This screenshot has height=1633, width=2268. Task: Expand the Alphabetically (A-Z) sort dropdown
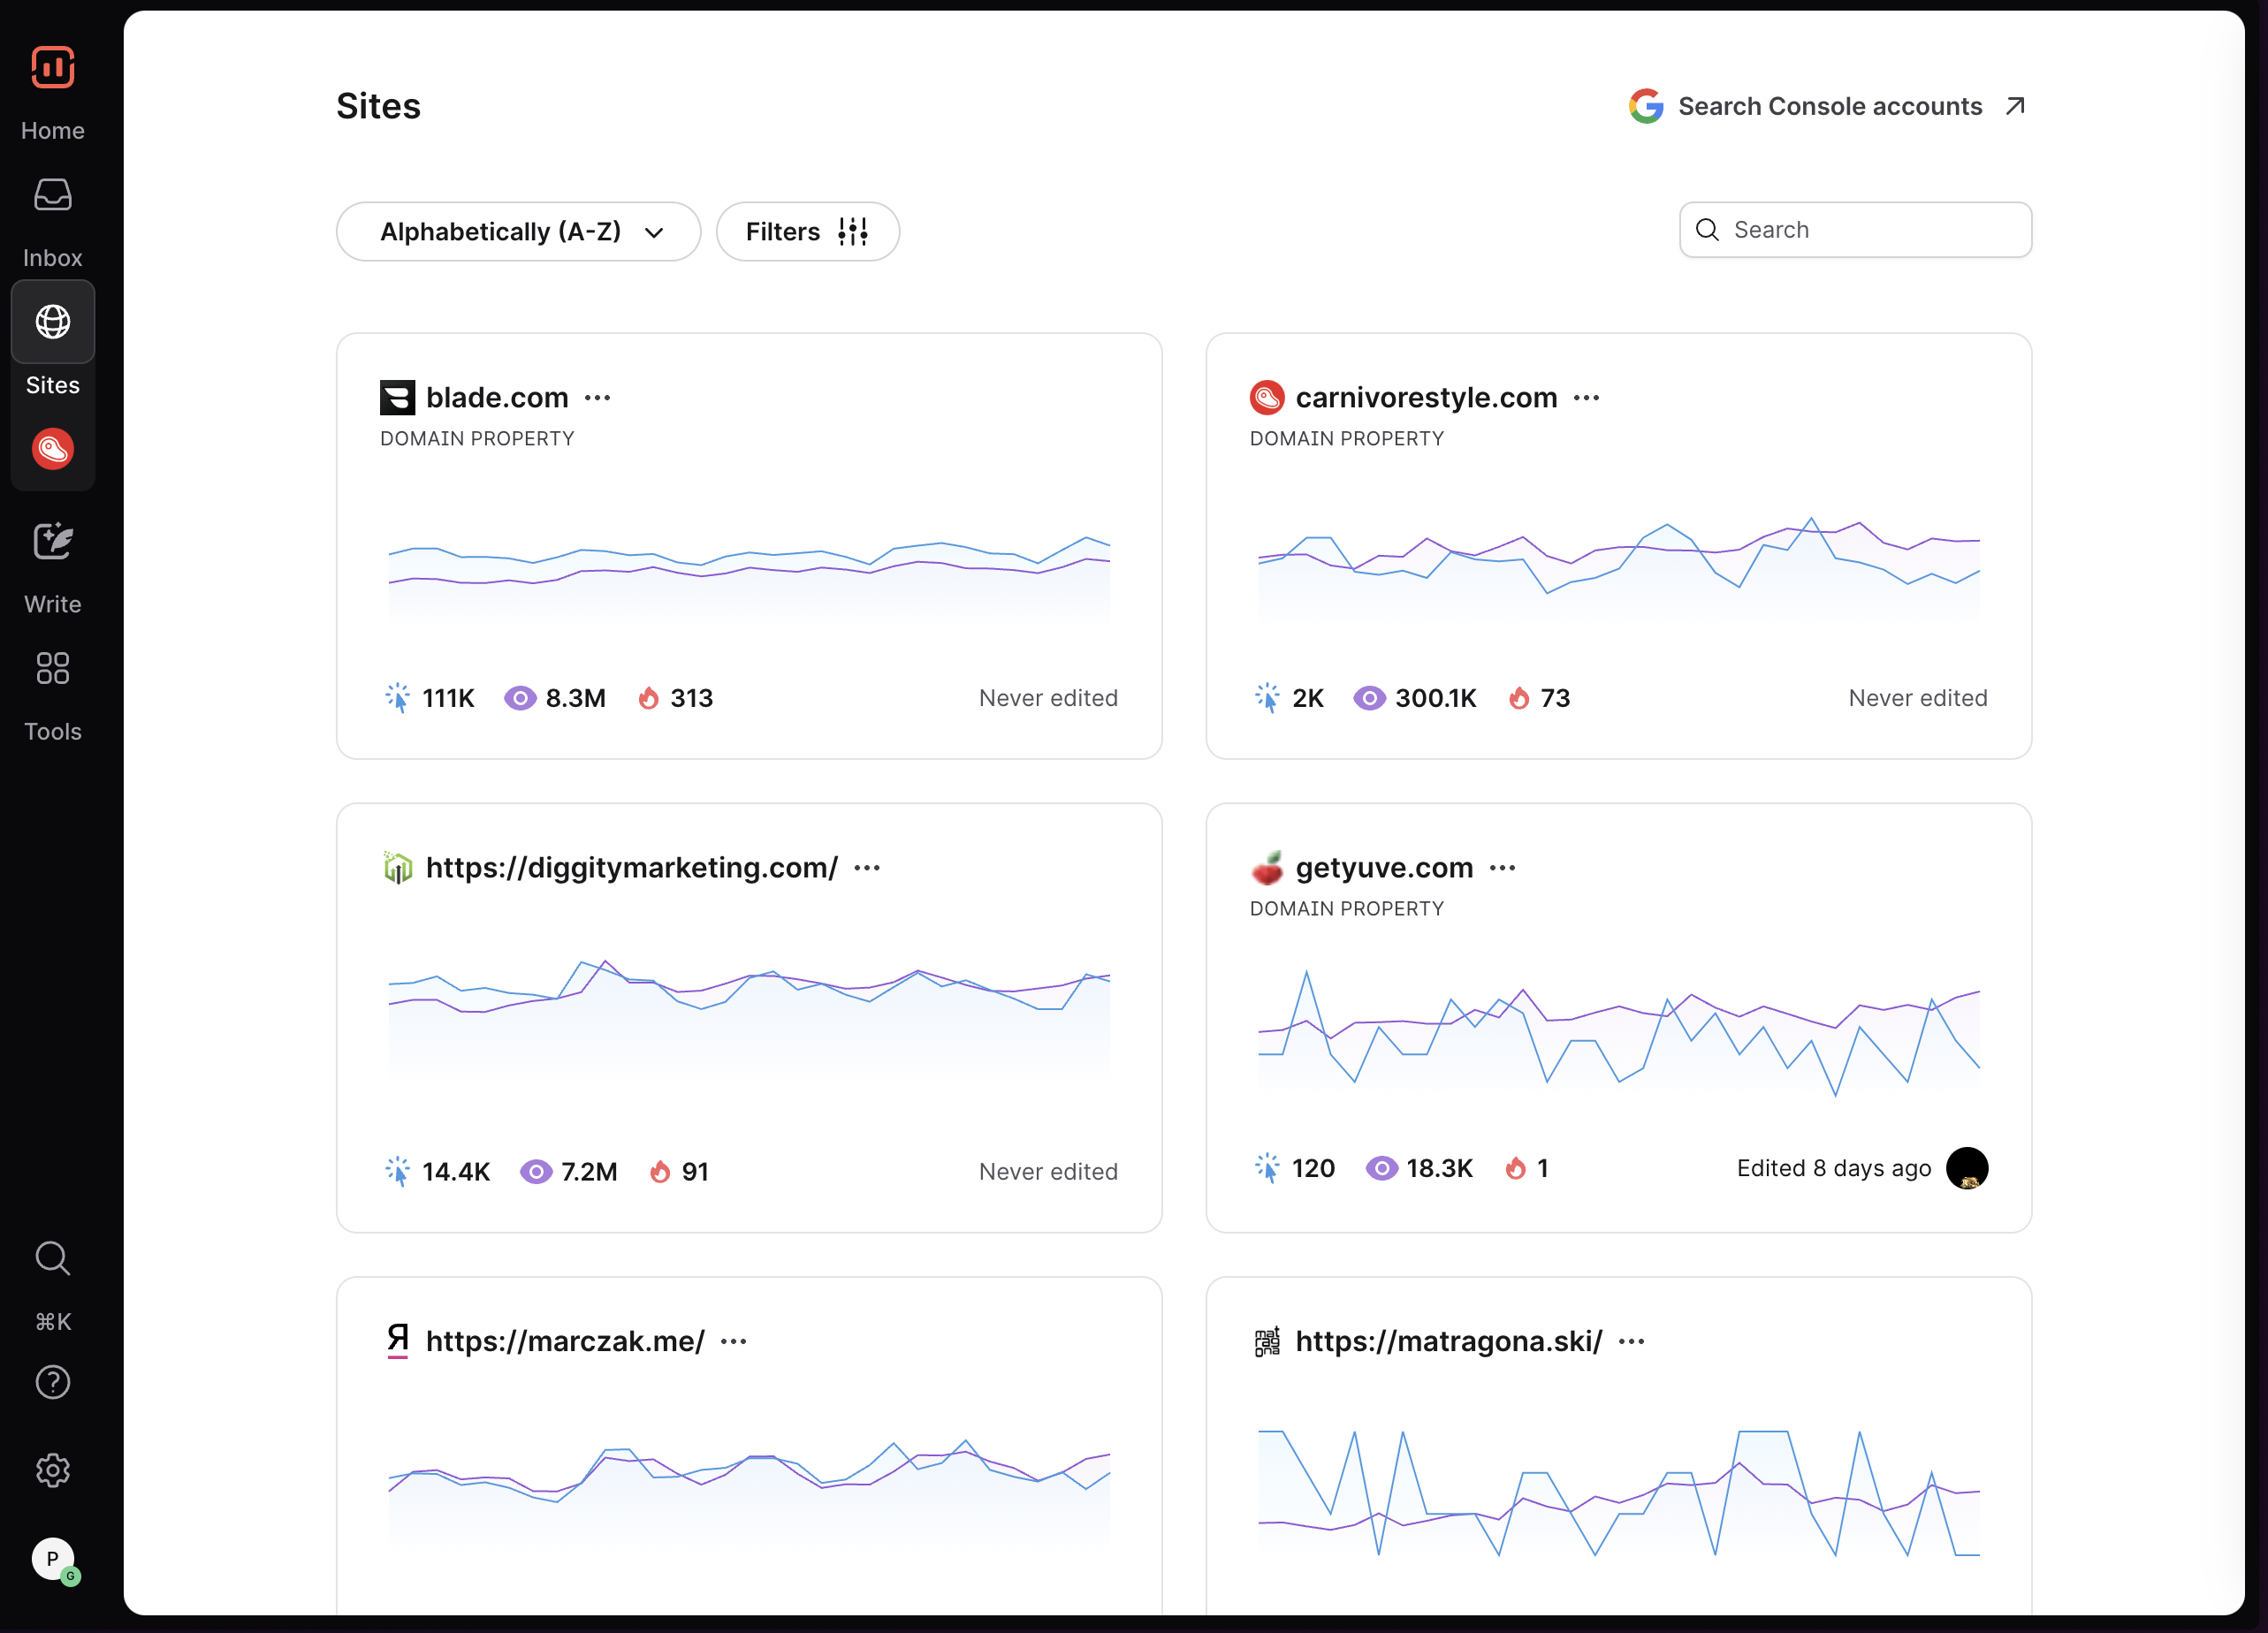point(518,232)
